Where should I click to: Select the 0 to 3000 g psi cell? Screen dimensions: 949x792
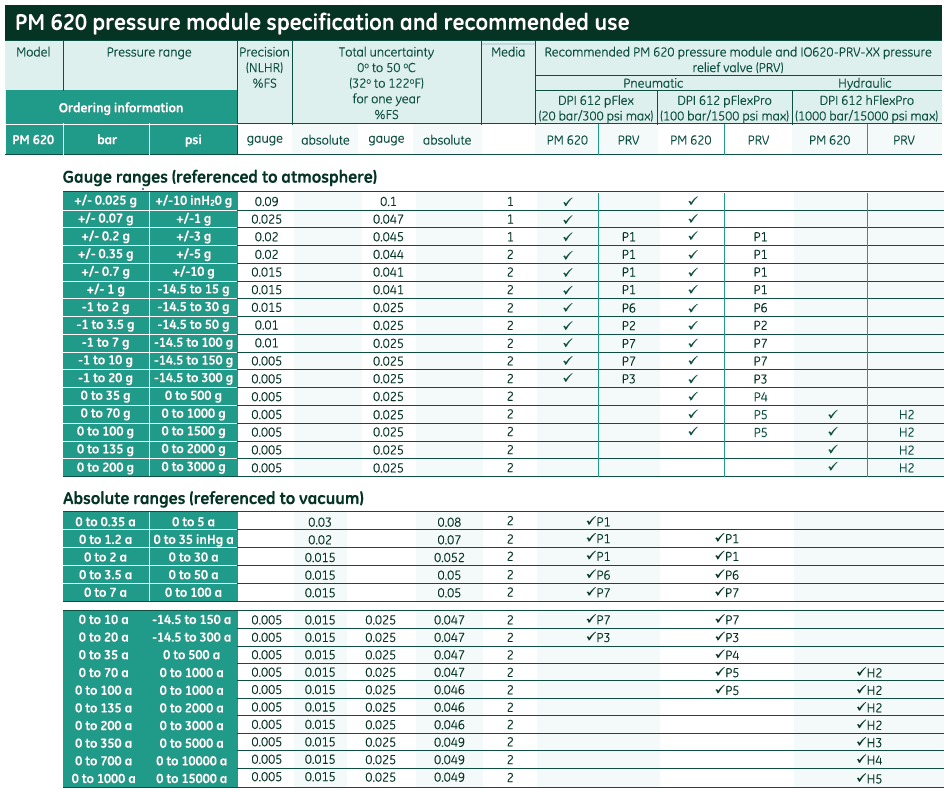point(193,467)
